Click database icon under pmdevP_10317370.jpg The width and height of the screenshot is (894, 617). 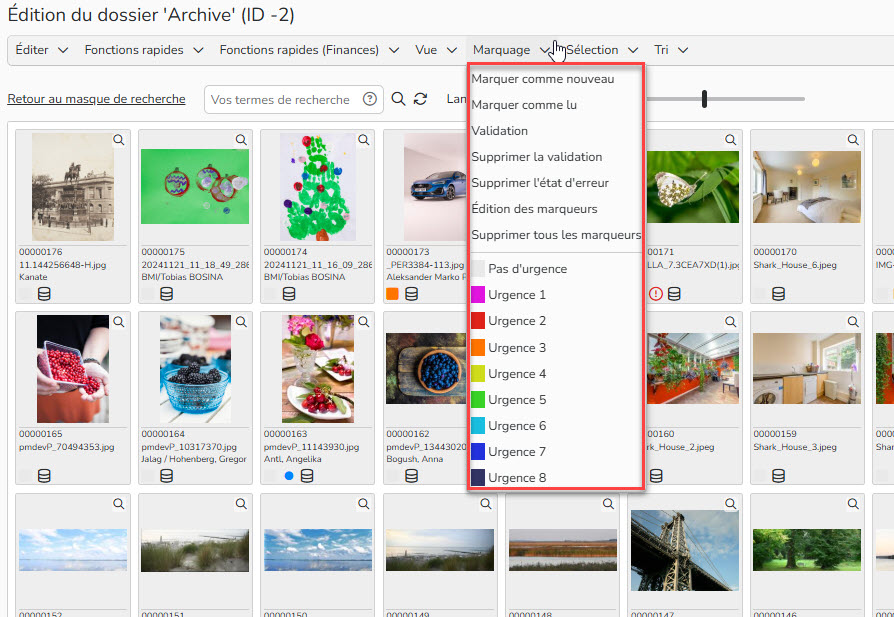[x=166, y=476]
